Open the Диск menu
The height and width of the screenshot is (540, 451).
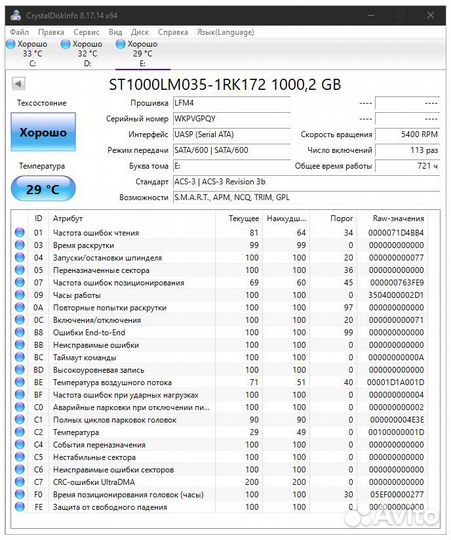[x=139, y=32]
